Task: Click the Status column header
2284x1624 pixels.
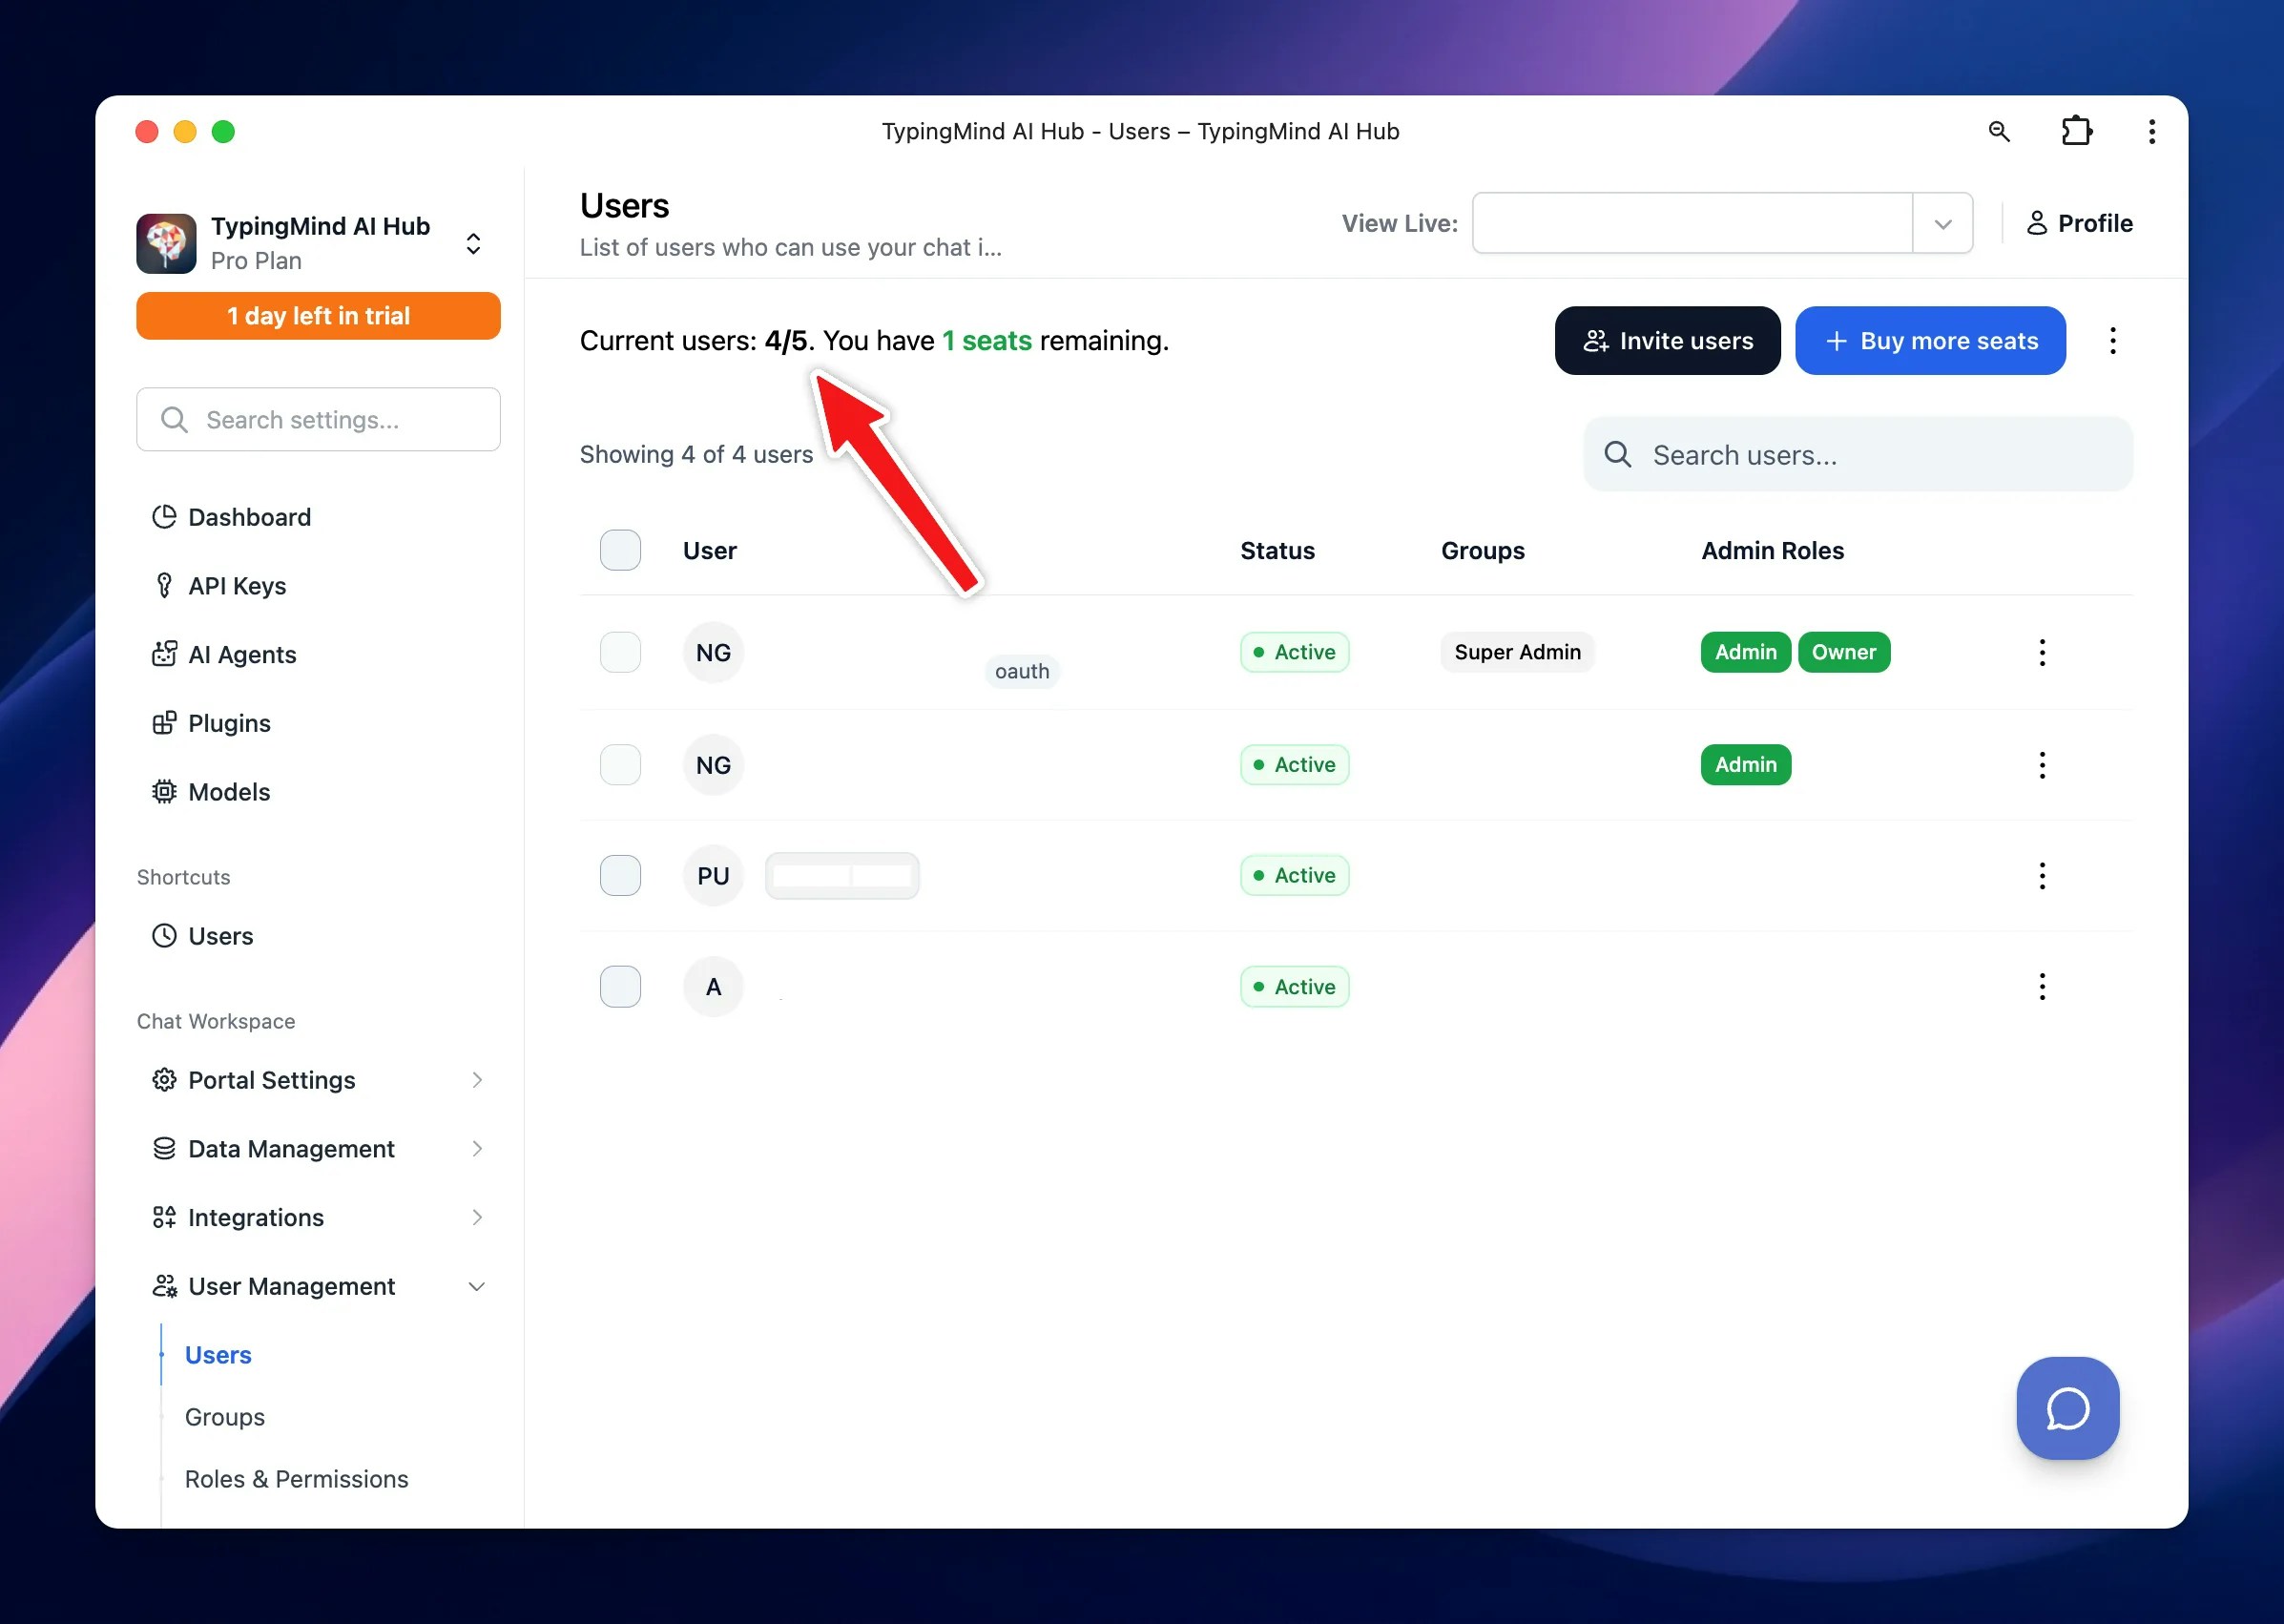Action: [1277, 550]
